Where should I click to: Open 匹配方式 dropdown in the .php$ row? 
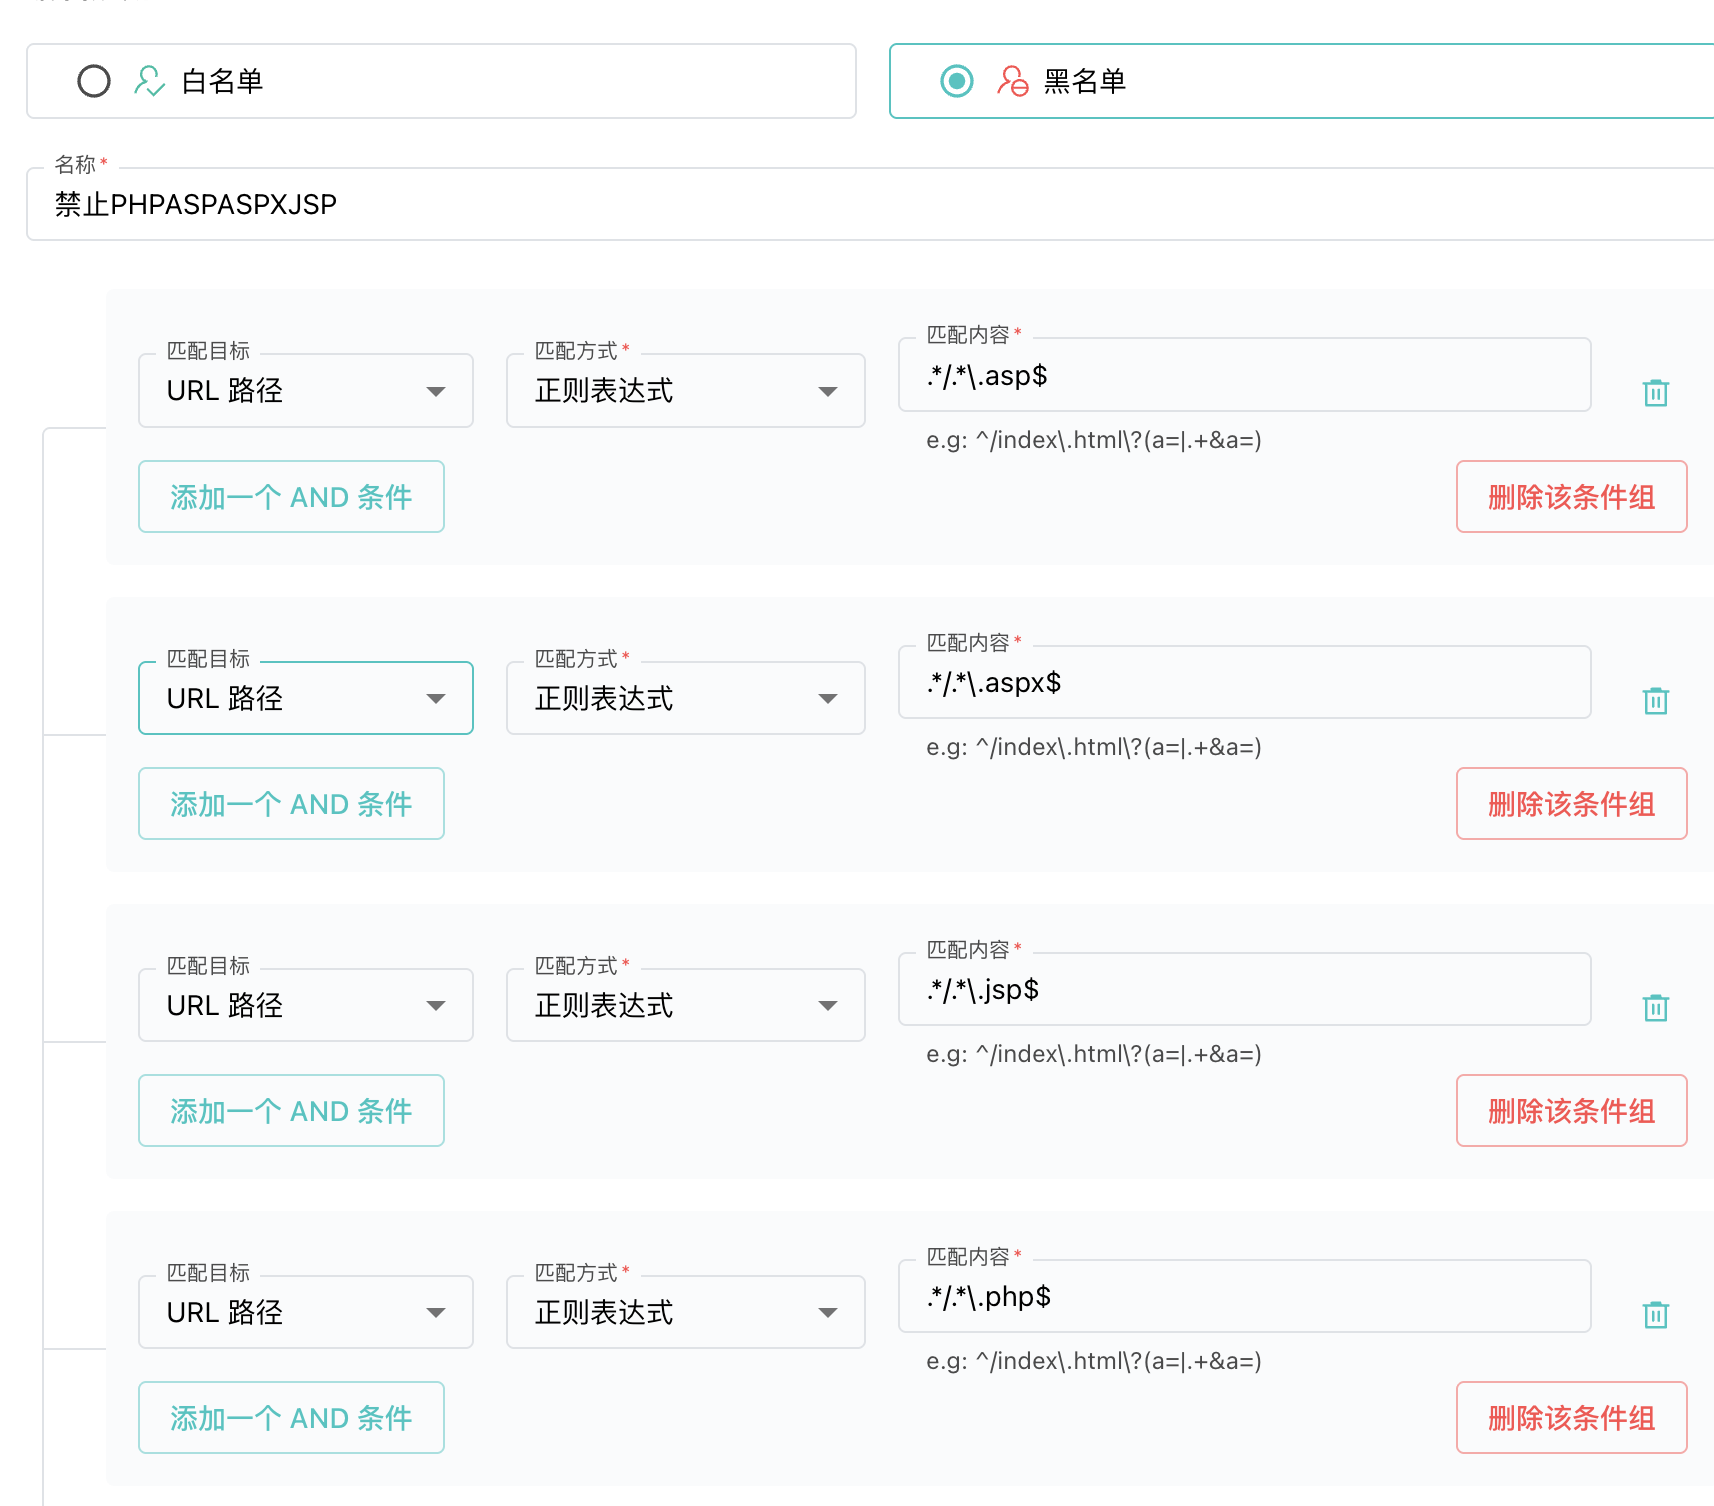pyautogui.click(x=686, y=1312)
